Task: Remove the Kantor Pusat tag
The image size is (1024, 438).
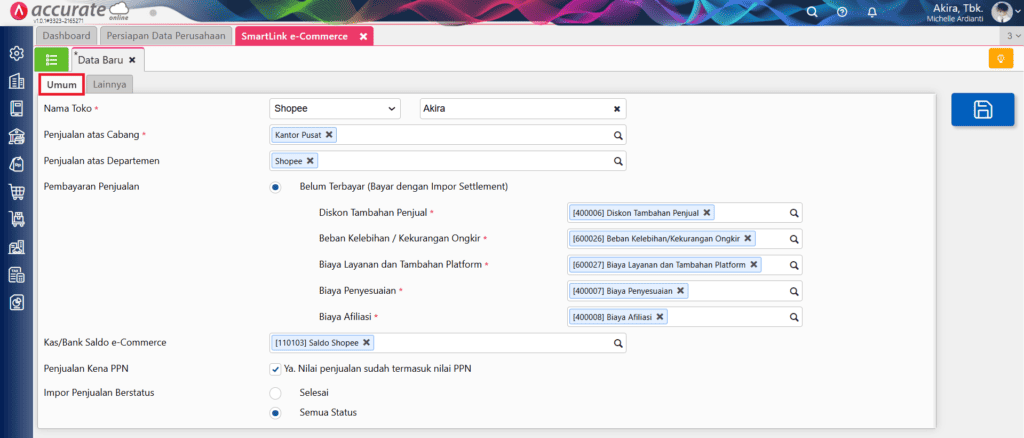Action: (x=329, y=135)
